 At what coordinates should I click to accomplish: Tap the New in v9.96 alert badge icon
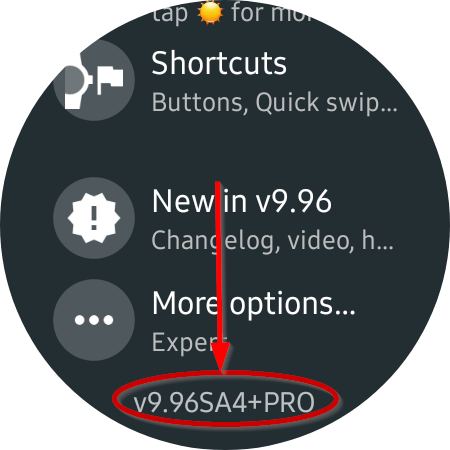coord(94,218)
